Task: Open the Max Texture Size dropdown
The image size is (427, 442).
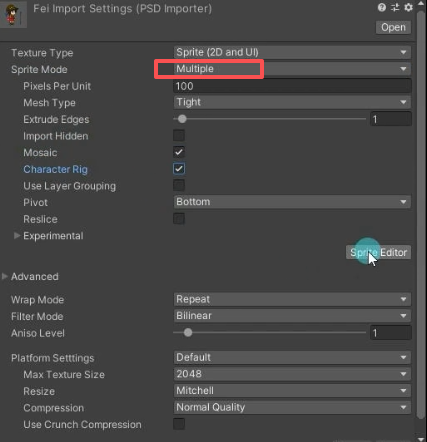Action: pyautogui.click(x=292, y=374)
